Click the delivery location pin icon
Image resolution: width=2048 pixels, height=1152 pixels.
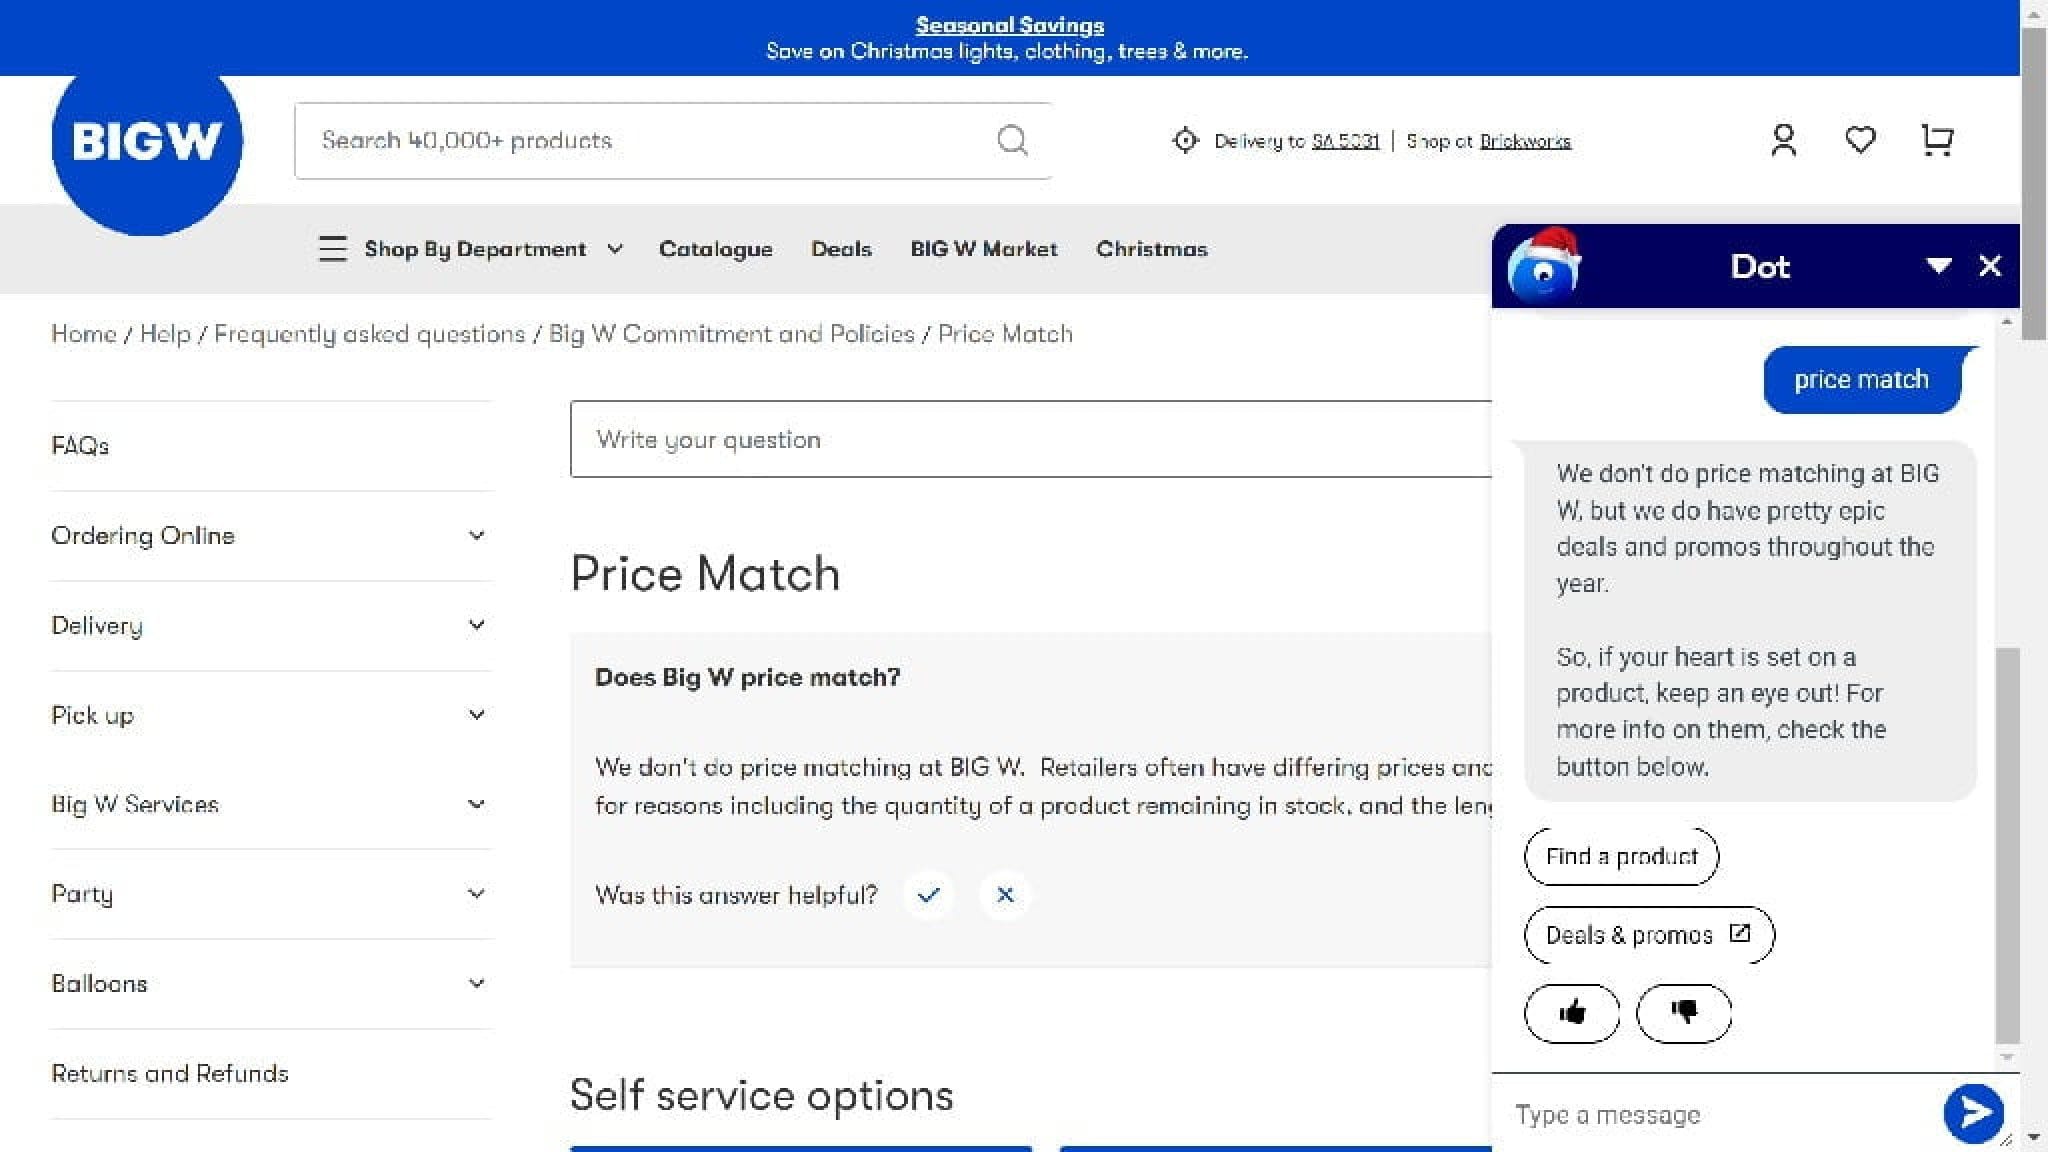pyautogui.click(x=1185, y=140)
